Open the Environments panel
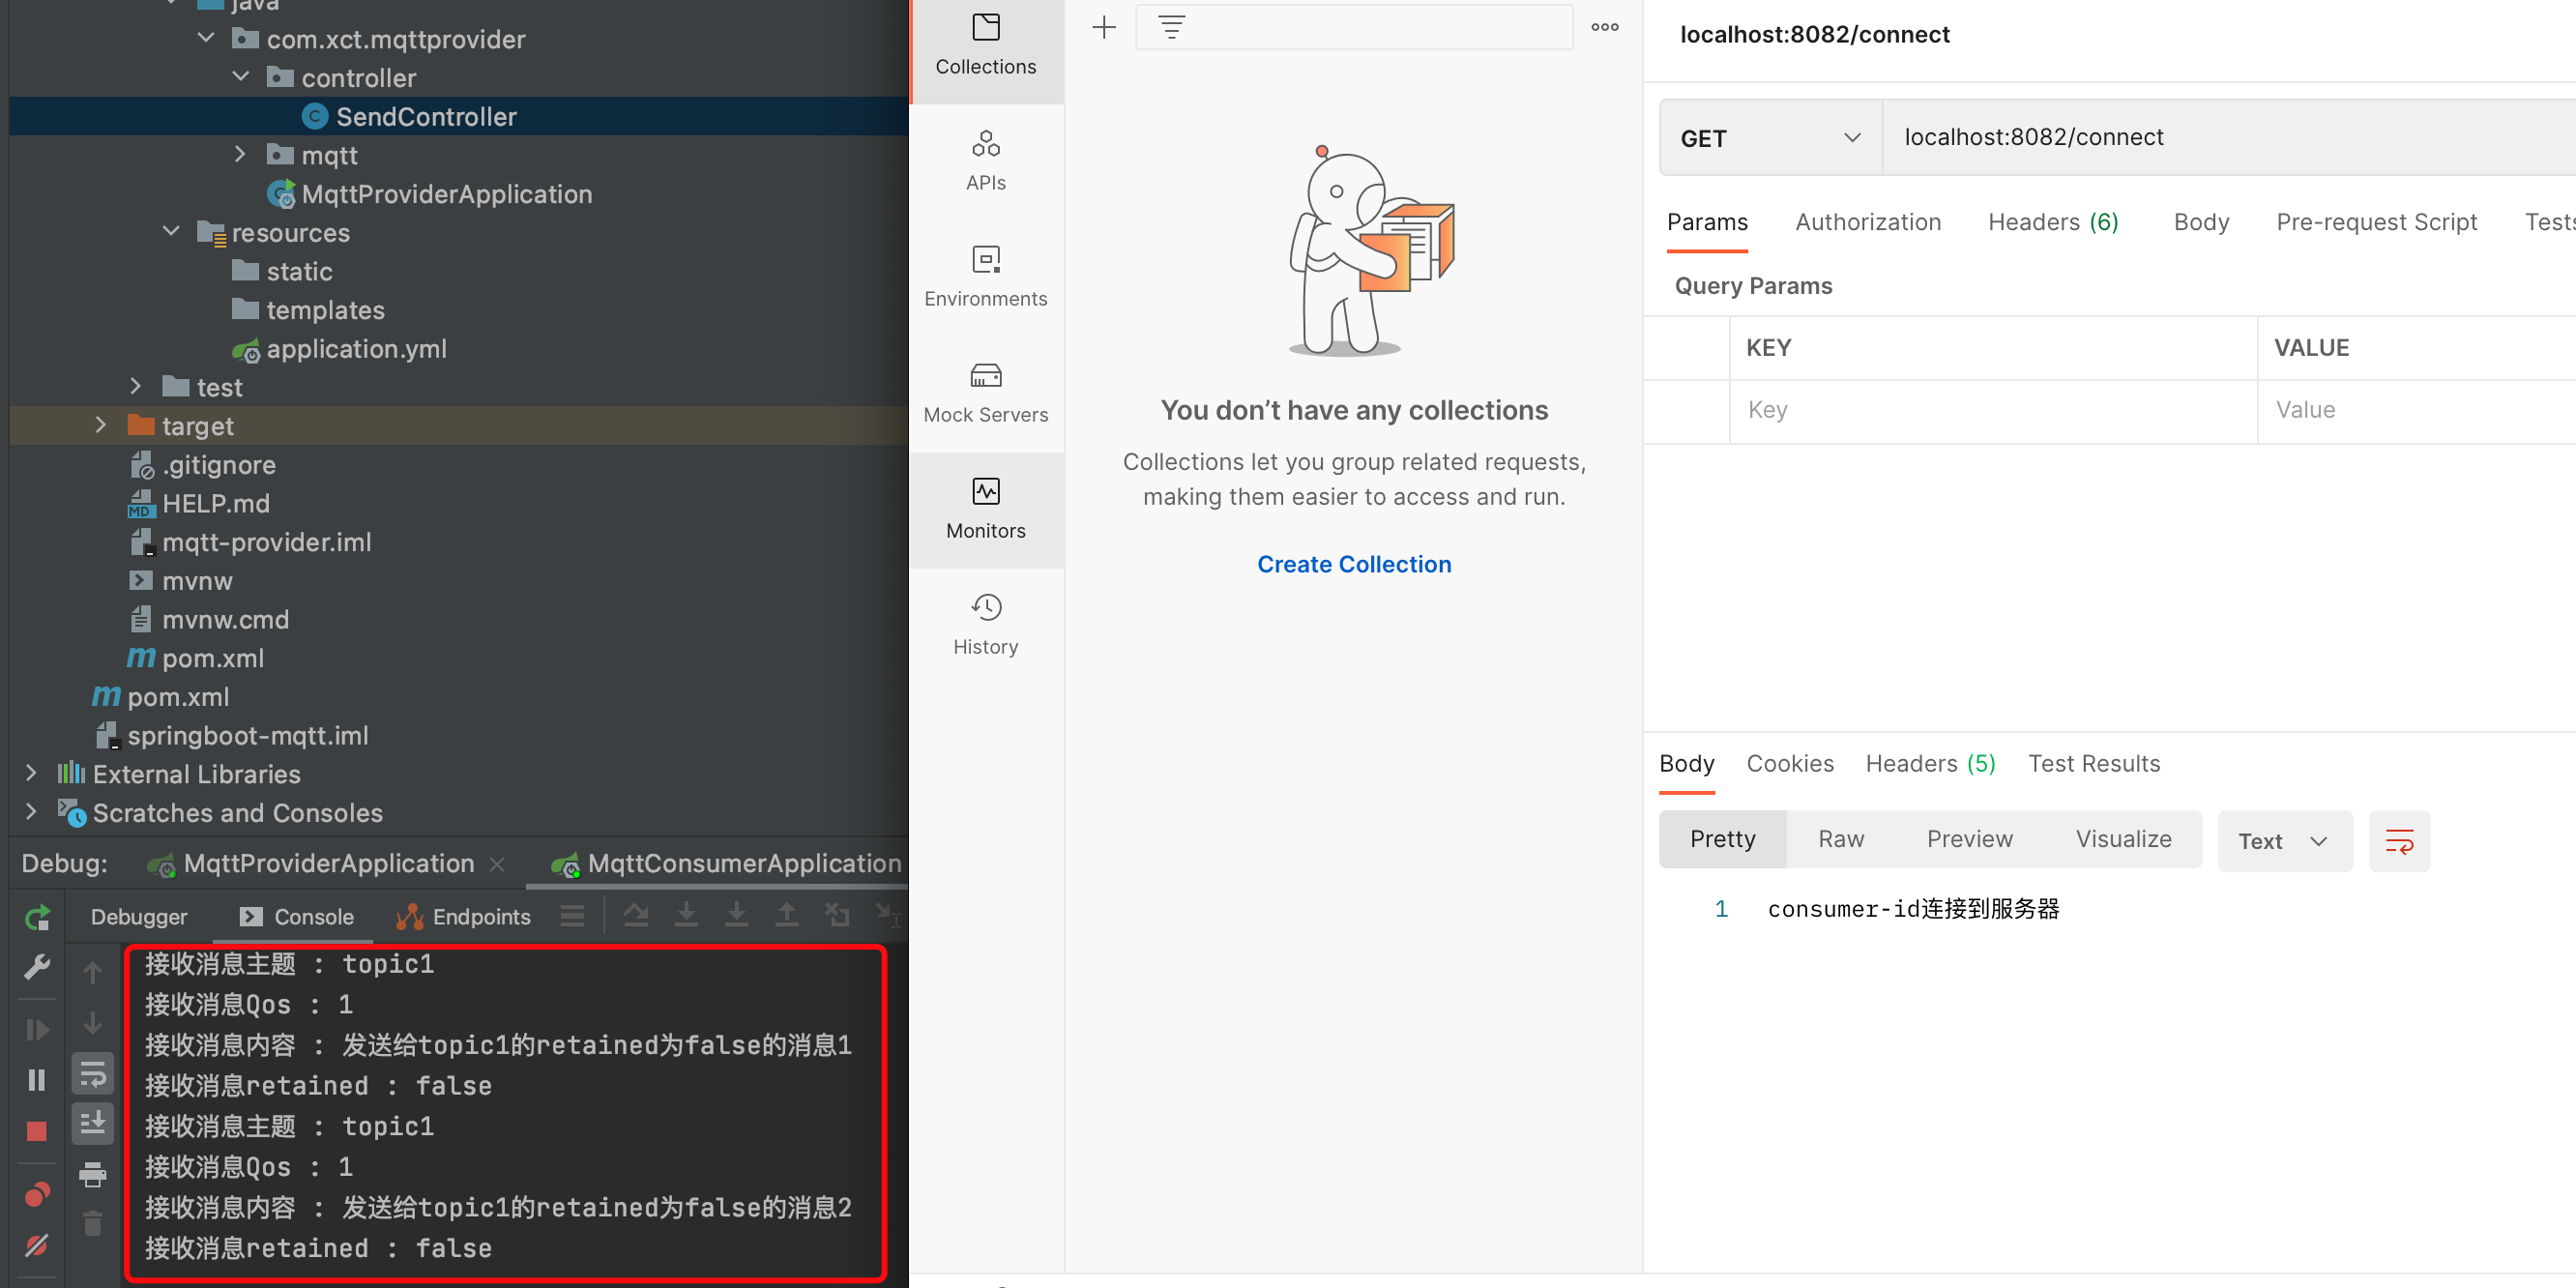This screenshot has height=1288, width=2576. coord(986,274)
